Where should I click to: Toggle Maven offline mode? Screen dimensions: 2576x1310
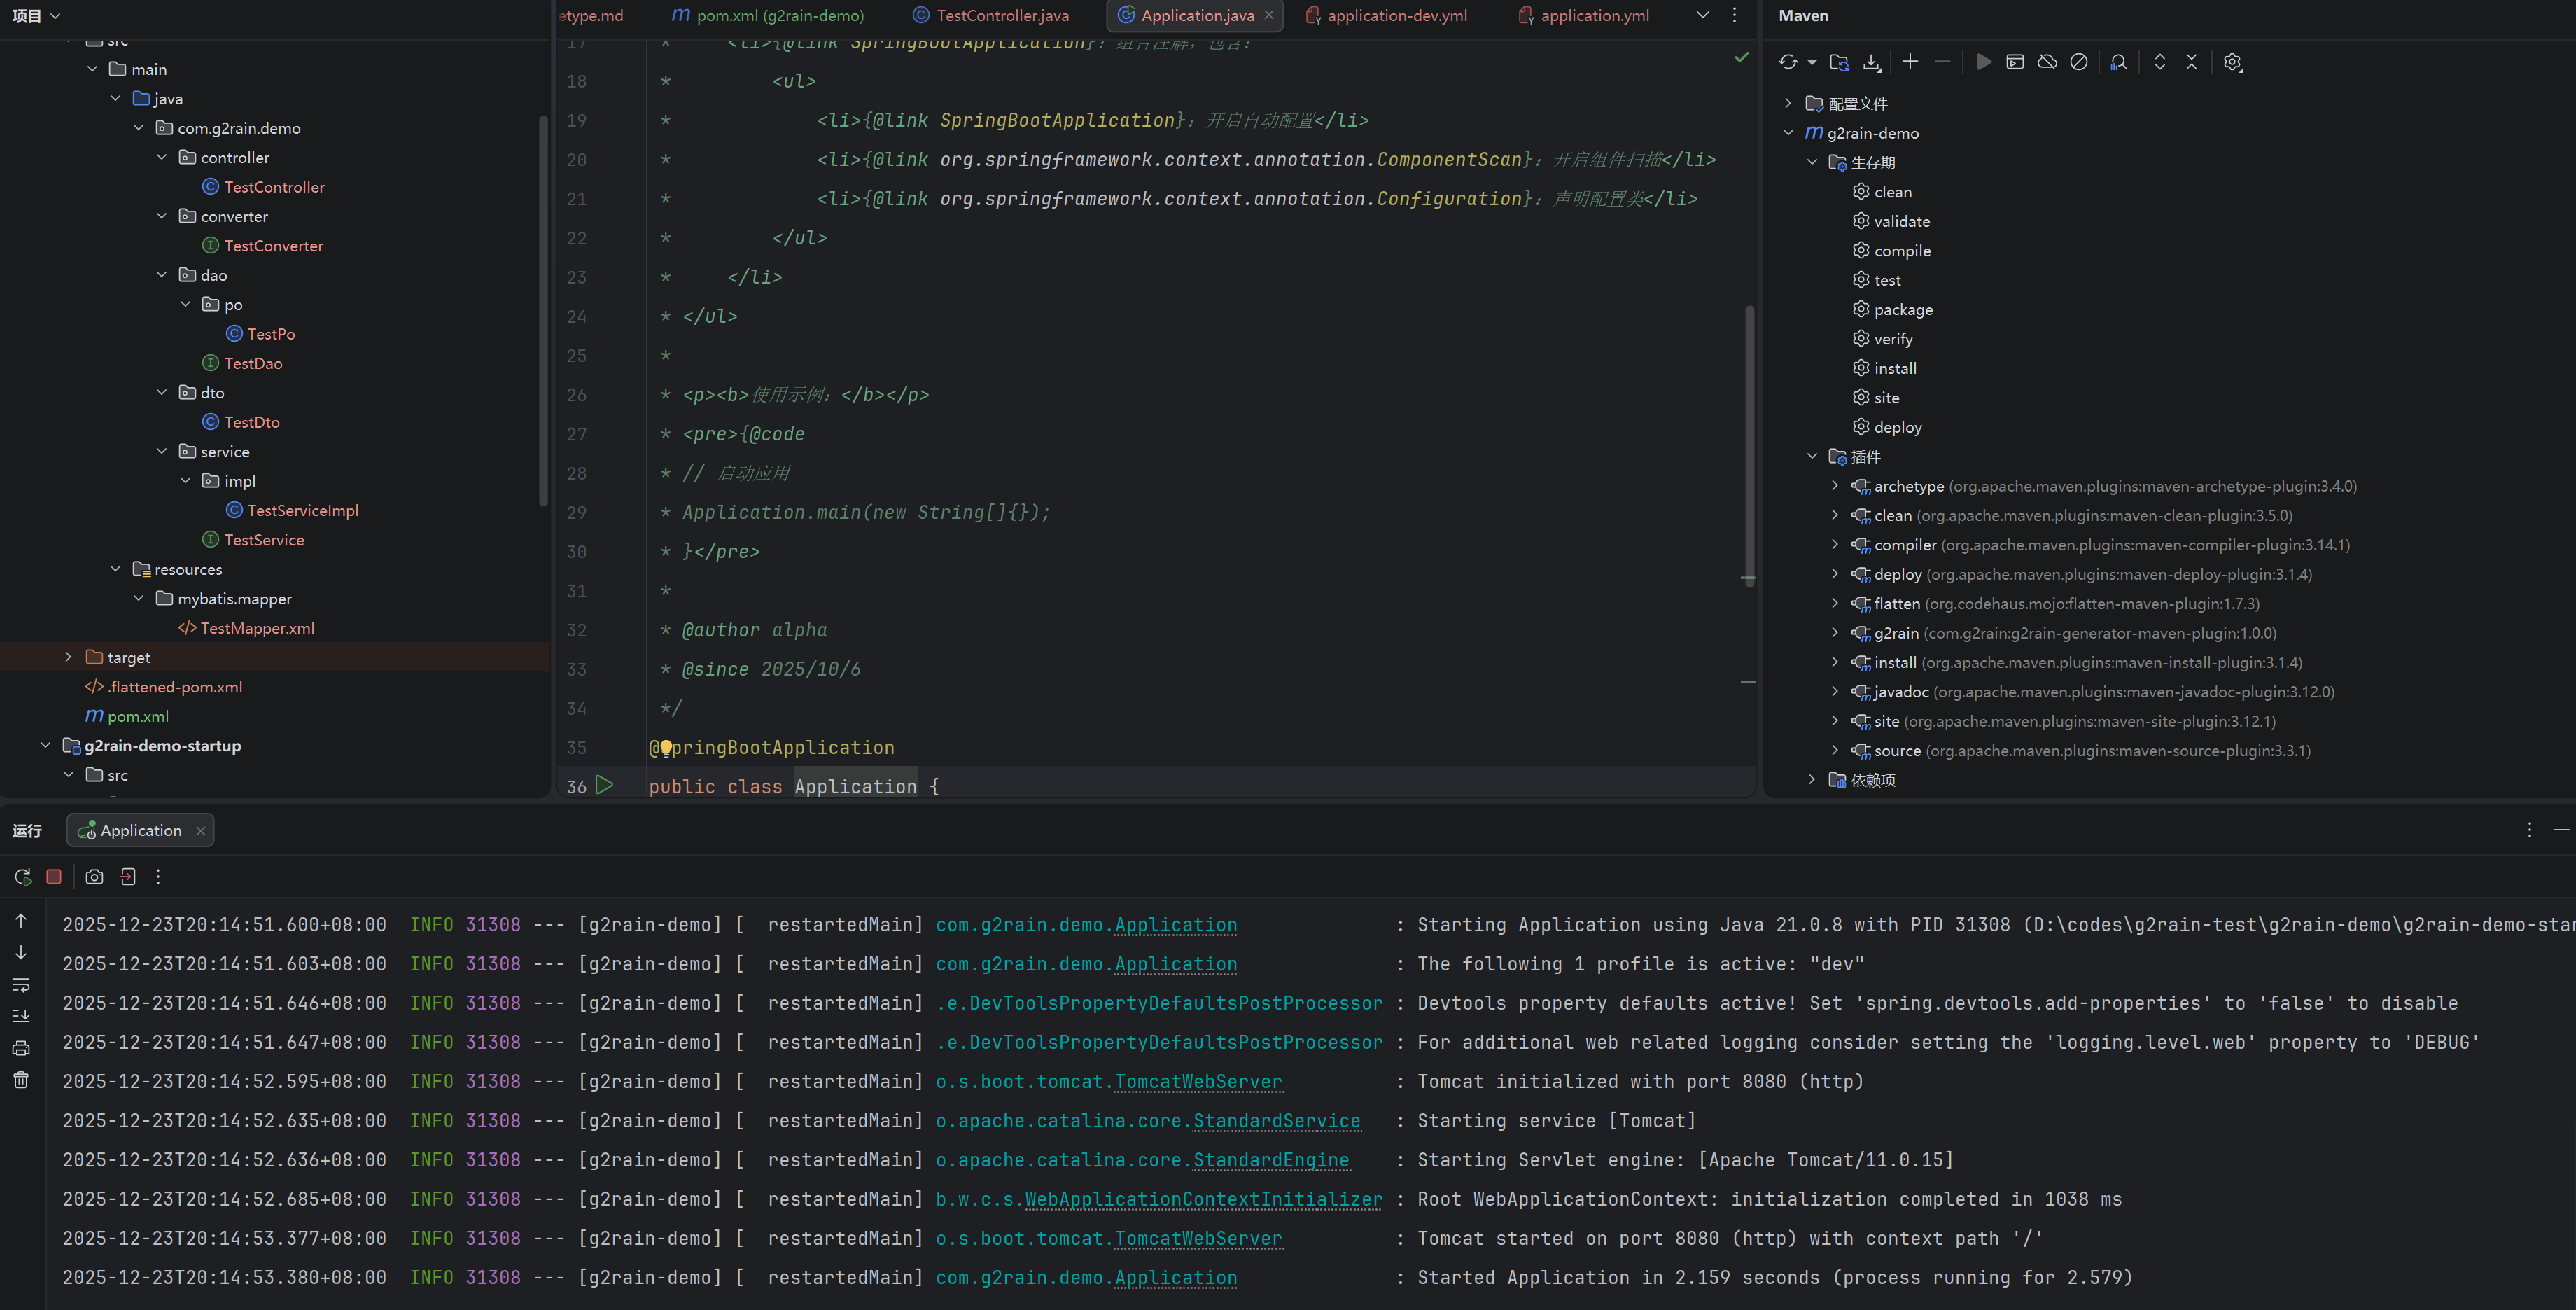(2047, 62)
